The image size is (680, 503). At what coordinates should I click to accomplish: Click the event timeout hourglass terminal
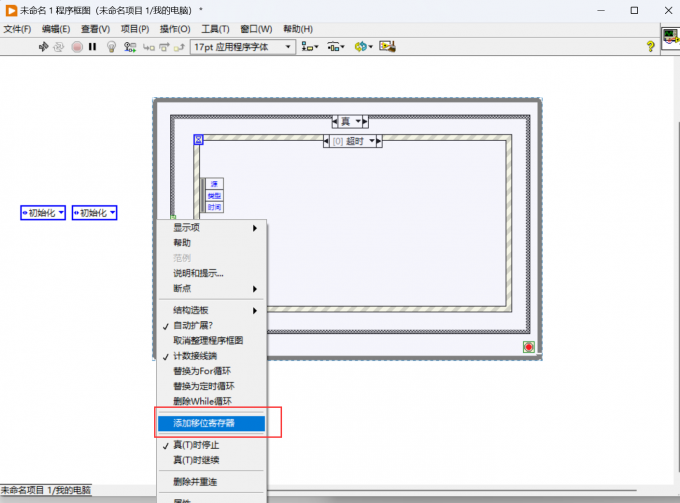point(198,140)
